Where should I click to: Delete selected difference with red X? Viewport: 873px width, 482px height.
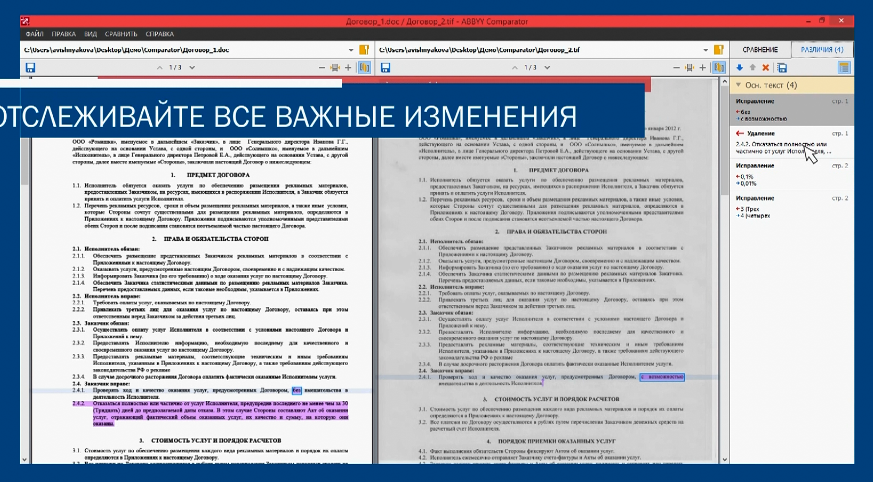(x=766, y=67)
